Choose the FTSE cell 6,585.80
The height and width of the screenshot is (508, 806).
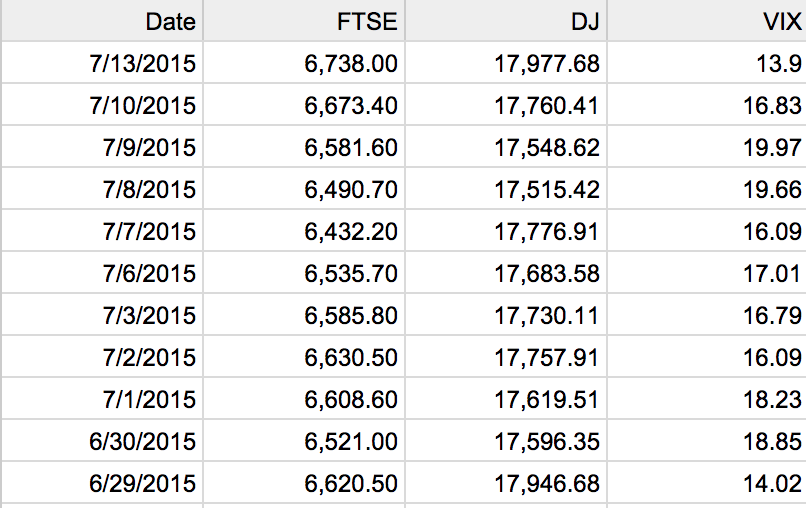(x=304, y=315)
